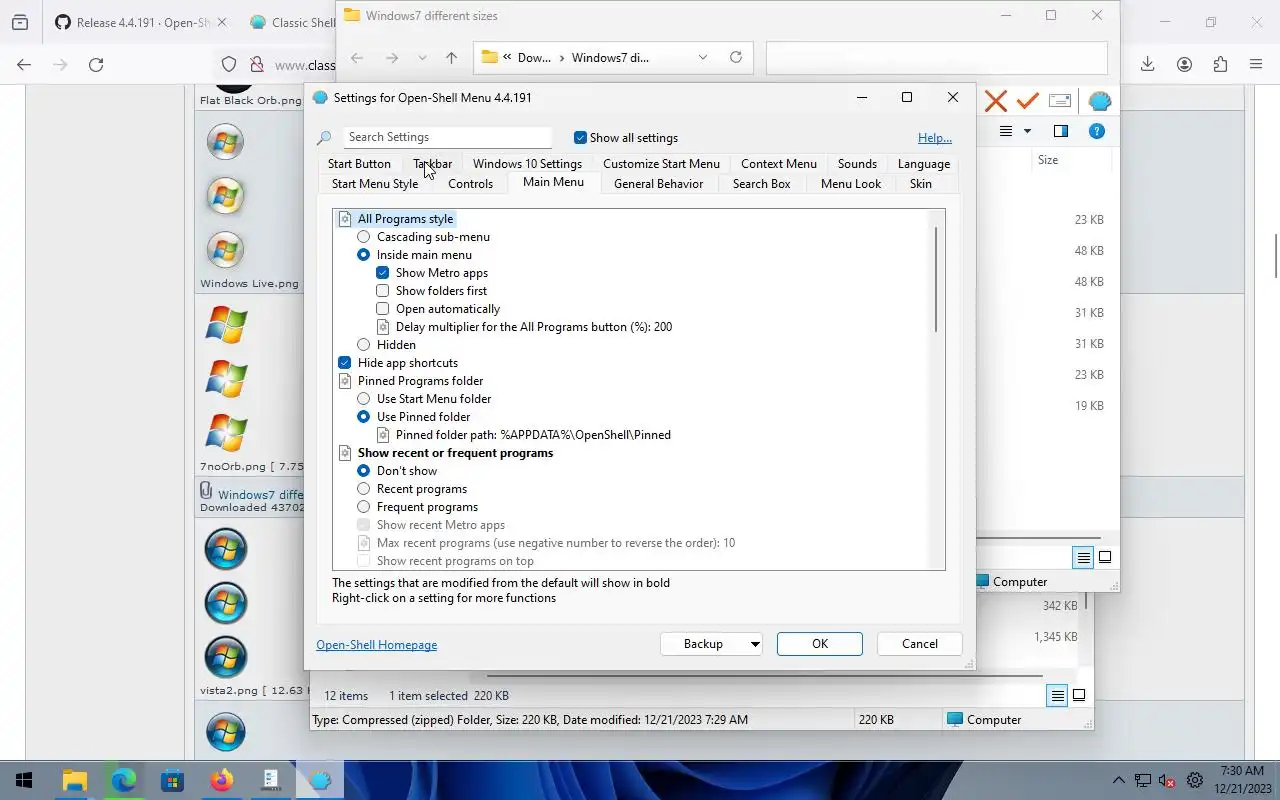Switch to Windows 10 Settings tab
The image size is (1280, 800).
coord(527,164)
